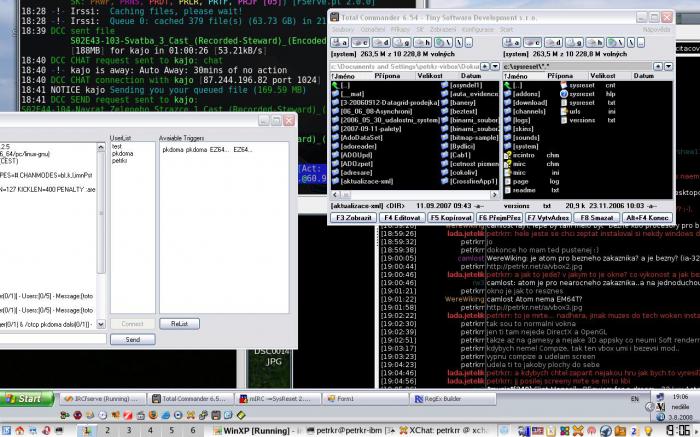Select drive d in left Total Commander panel
The width and height of the screenshot is (700, 437).
381,42
